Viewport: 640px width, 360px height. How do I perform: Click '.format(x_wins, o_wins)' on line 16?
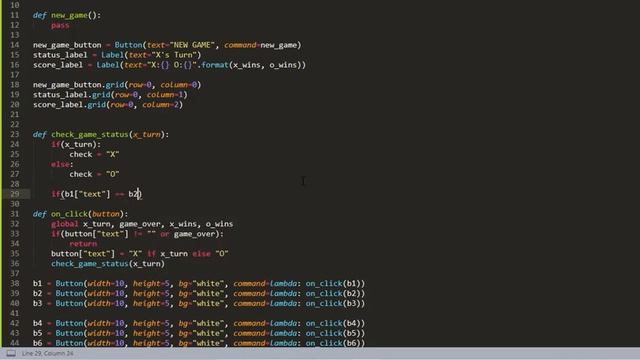click(x=251, y=65)
